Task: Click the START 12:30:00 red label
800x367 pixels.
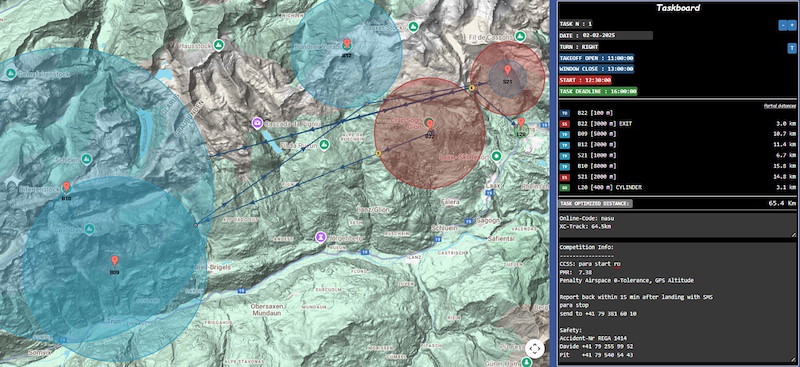Action: [585, 80]
